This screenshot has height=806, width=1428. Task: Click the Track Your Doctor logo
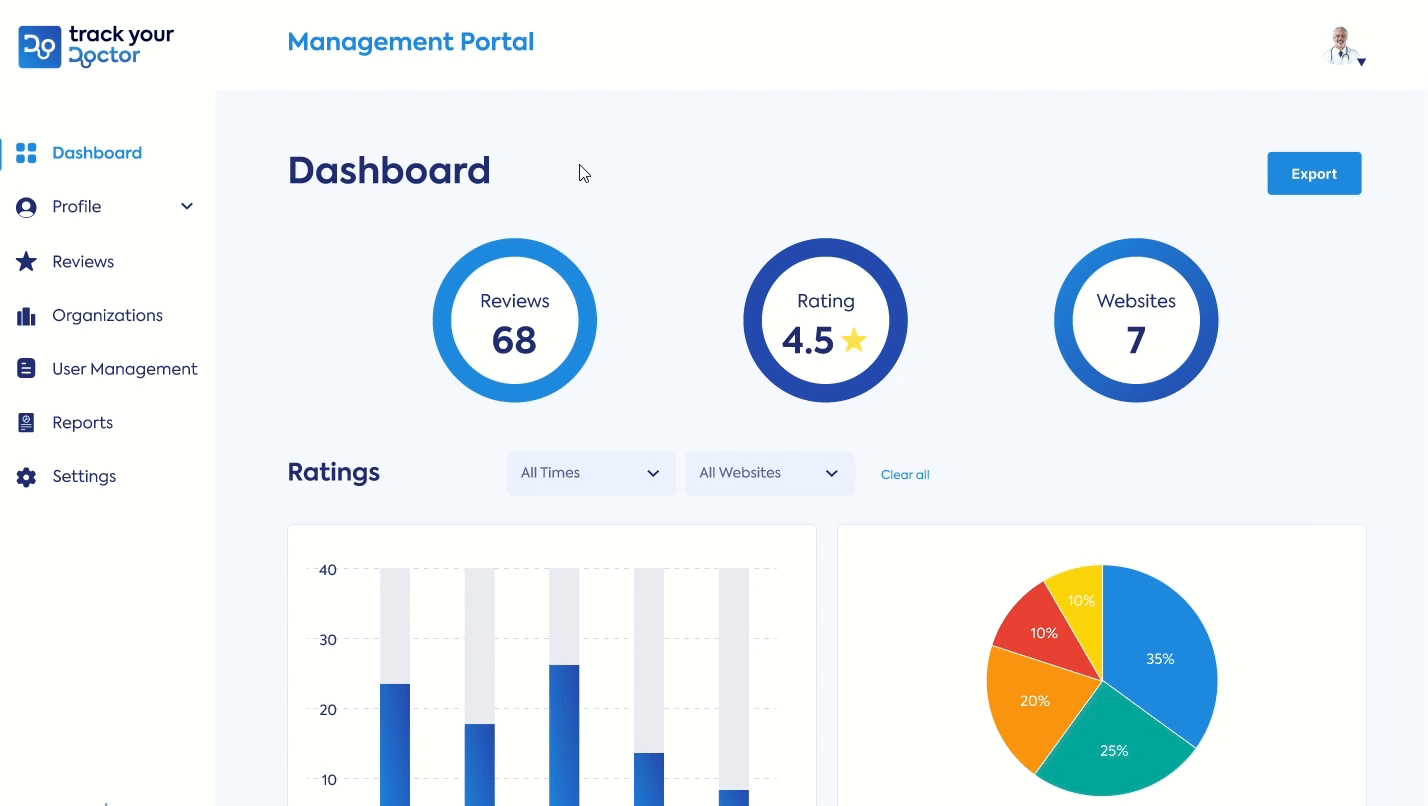(x=96, y=47)
